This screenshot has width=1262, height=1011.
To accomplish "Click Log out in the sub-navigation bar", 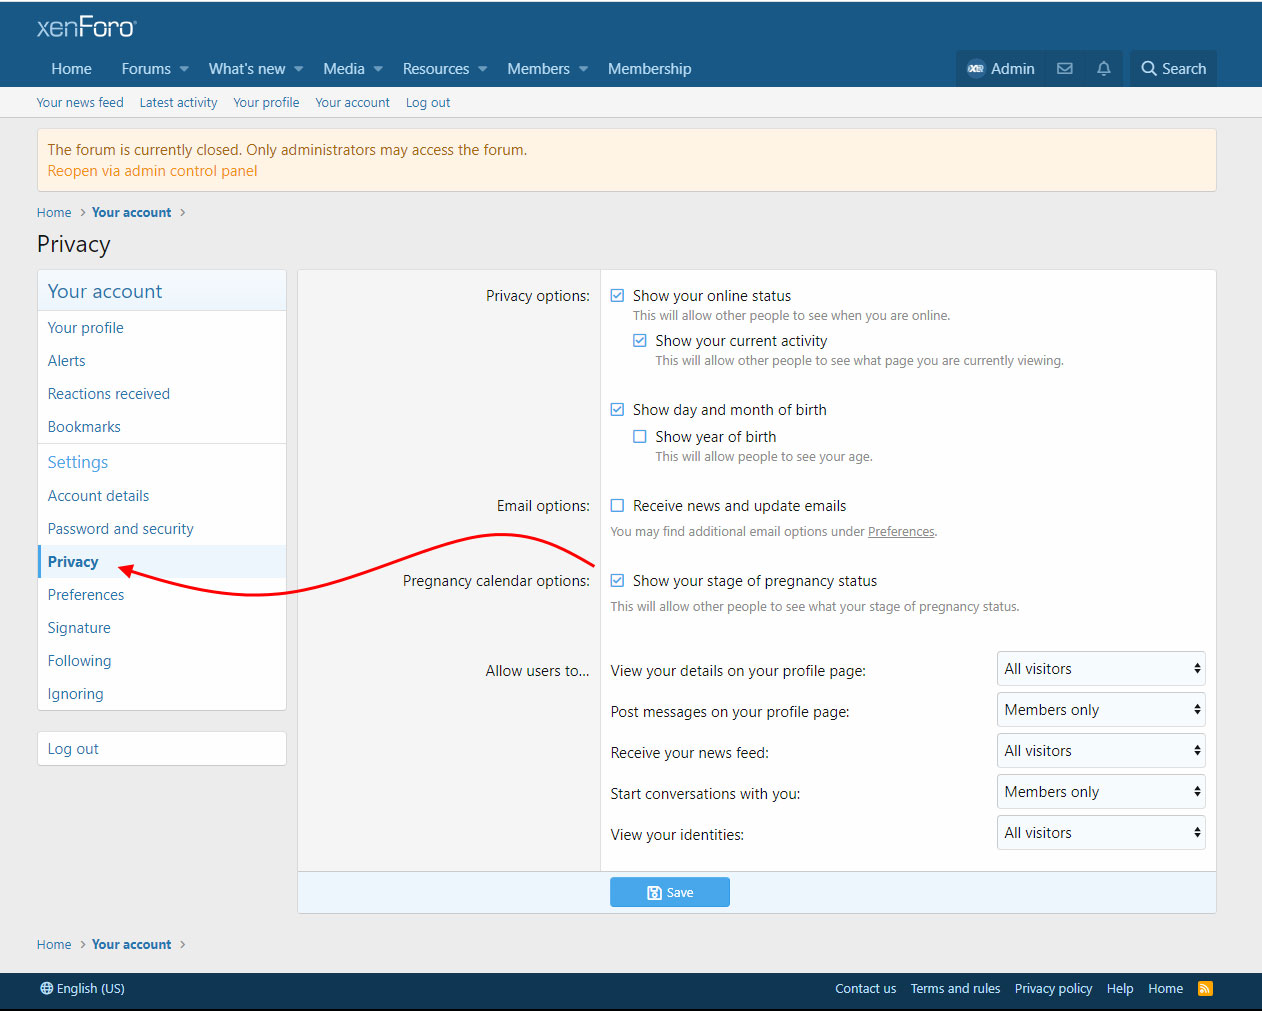I will [428, 103].
